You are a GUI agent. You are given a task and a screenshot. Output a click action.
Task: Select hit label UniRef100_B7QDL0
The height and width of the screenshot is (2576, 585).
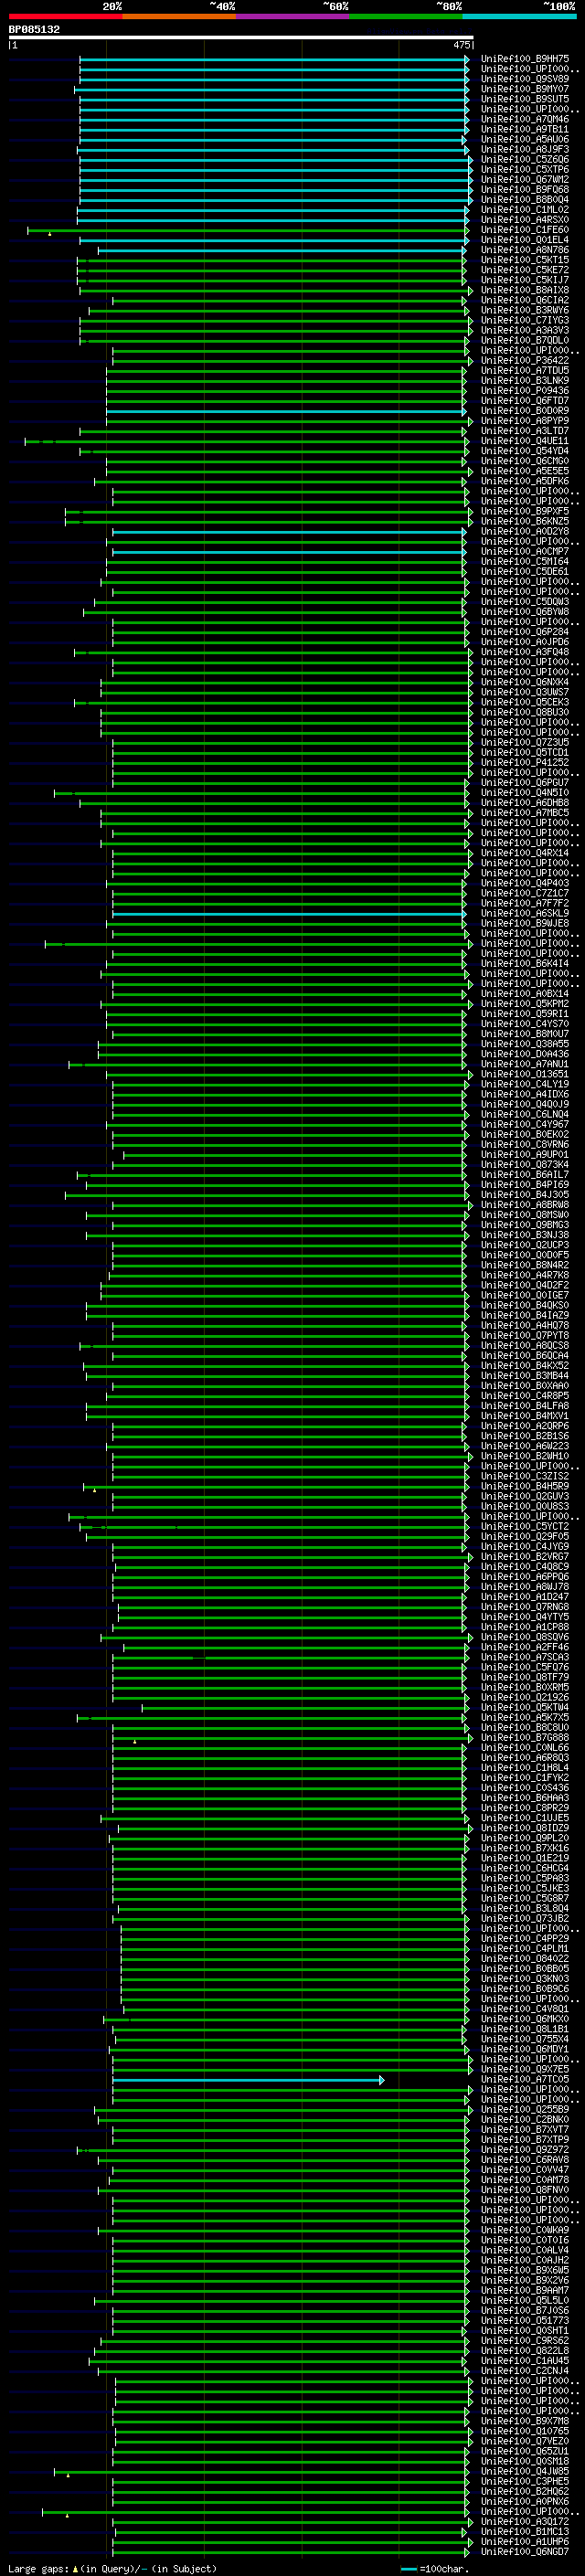click(x=525, y=340)
